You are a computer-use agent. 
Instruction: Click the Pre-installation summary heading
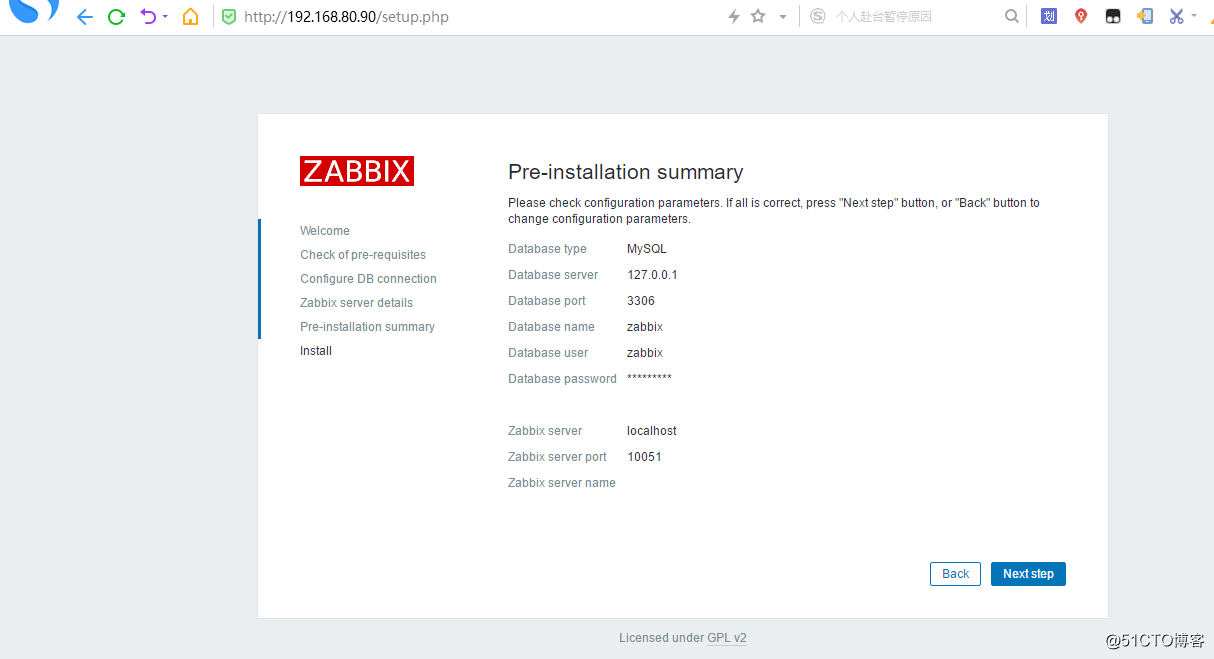(626, 172)
